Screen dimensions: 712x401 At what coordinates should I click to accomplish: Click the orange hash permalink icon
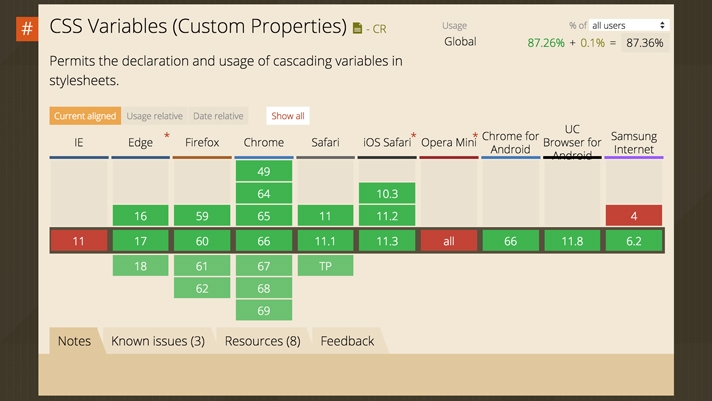27,29
